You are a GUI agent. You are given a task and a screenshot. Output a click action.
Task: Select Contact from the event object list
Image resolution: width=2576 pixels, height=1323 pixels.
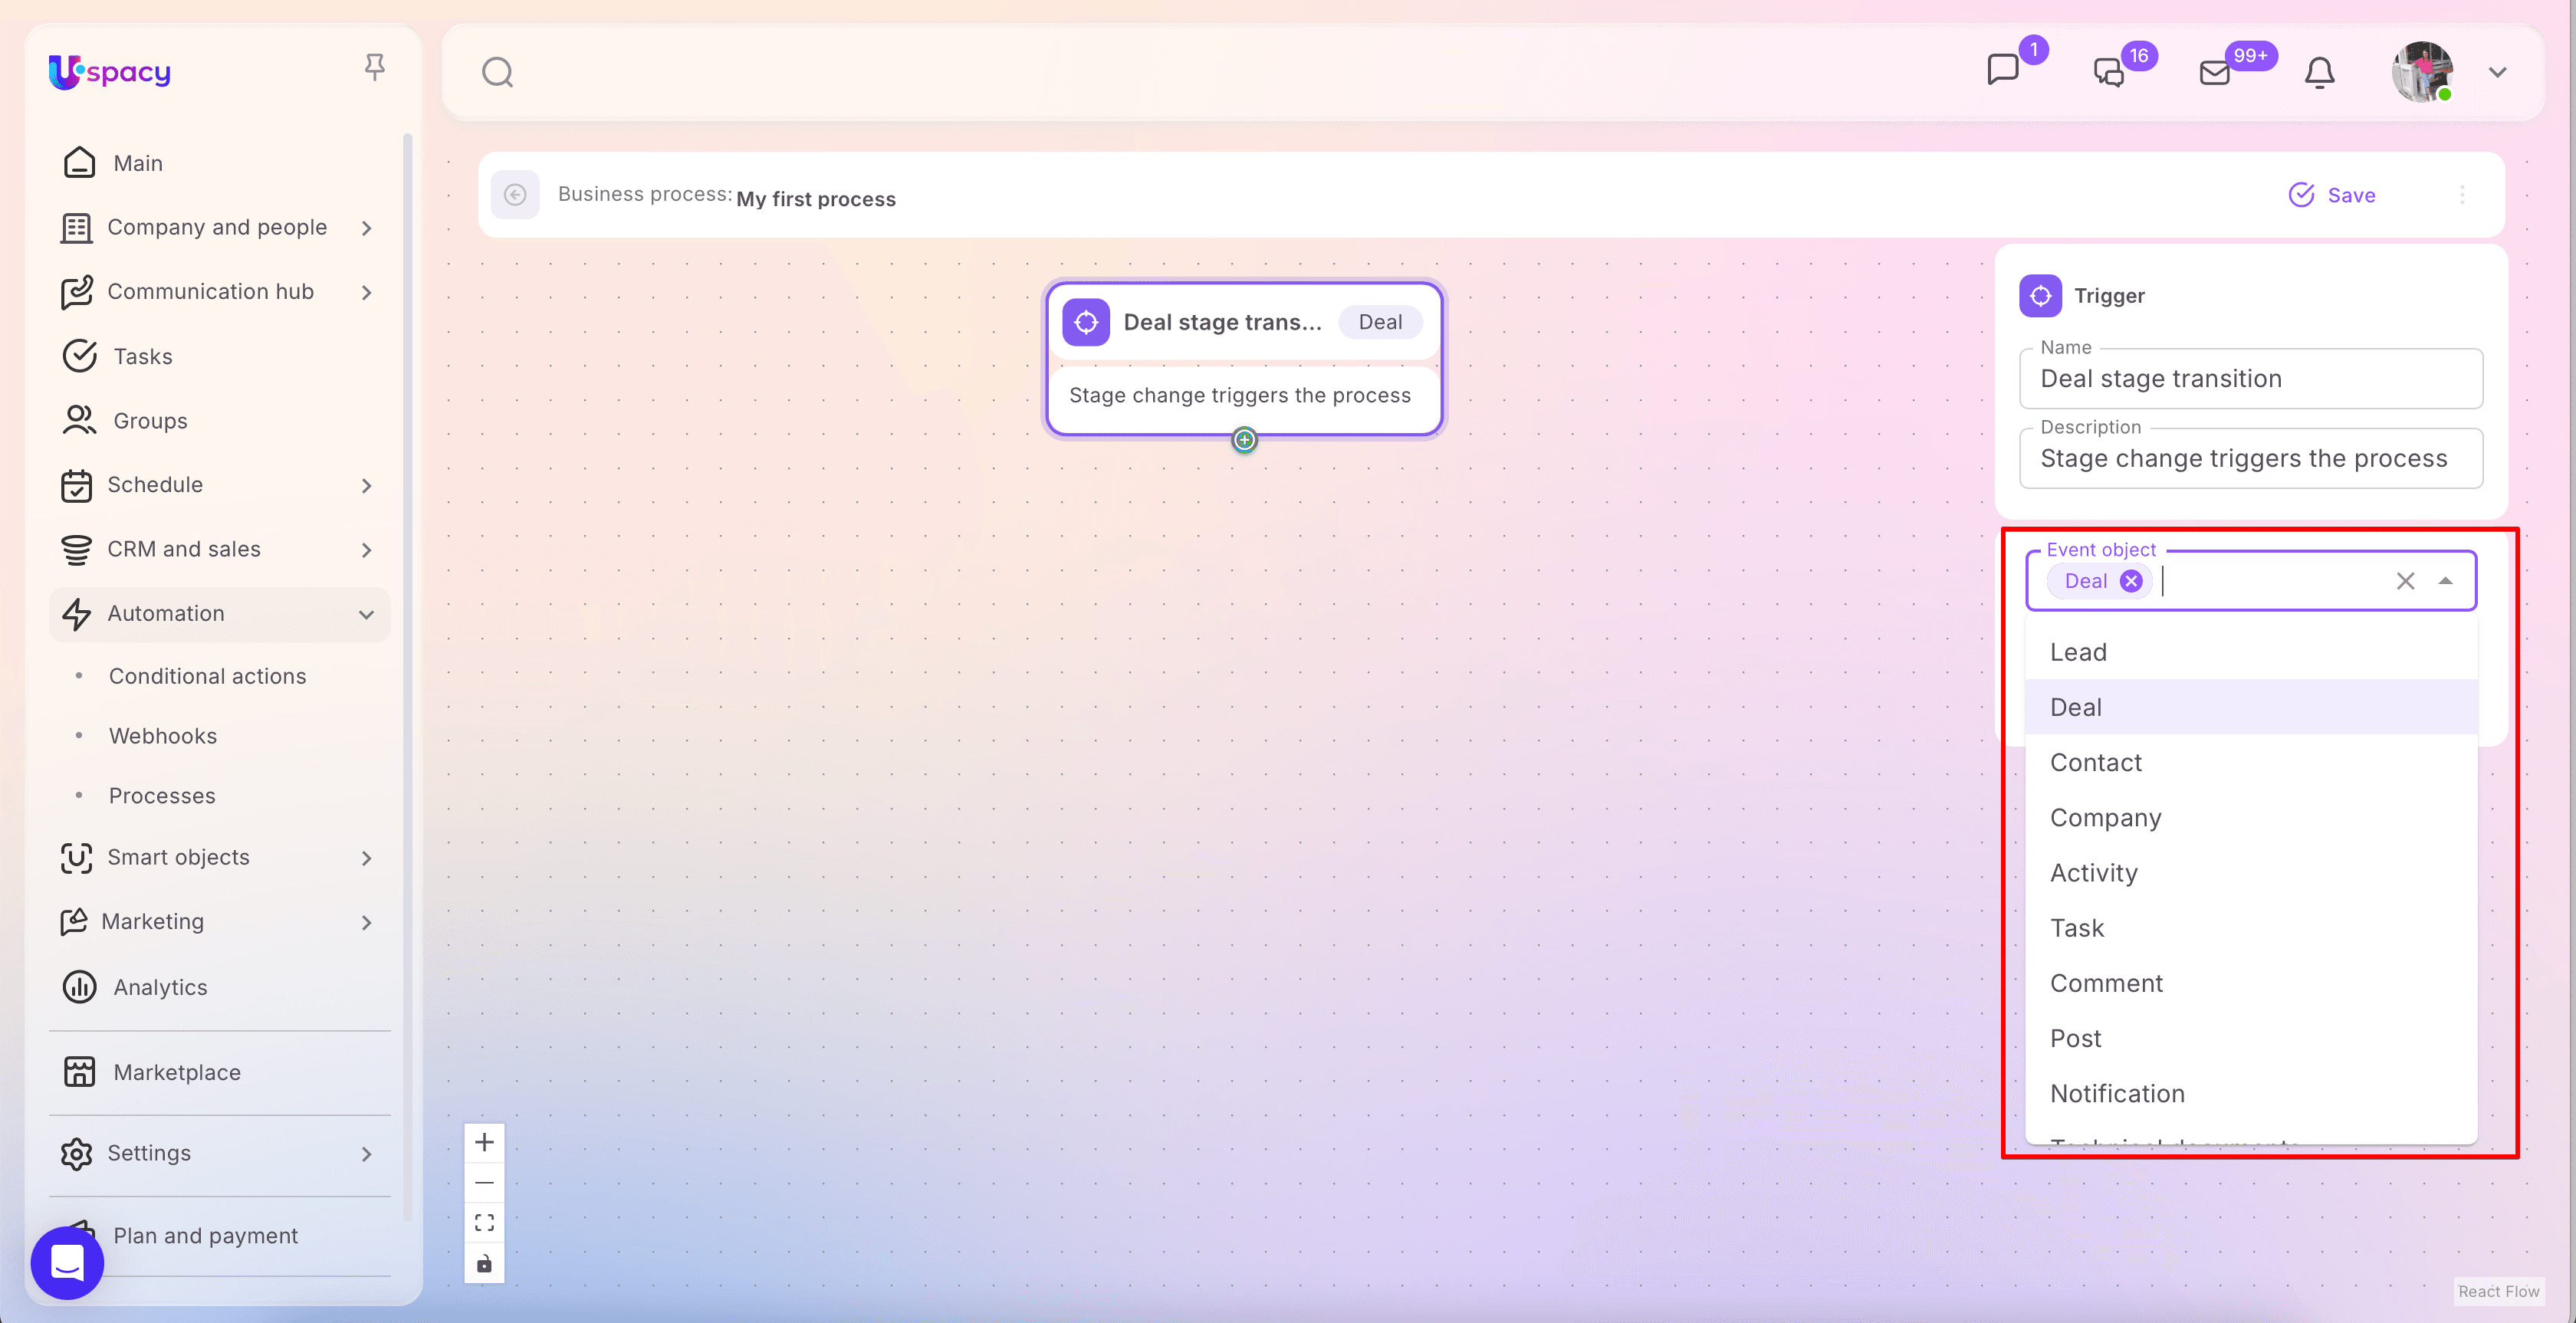pyautogui.click(x=2096, y=762)
